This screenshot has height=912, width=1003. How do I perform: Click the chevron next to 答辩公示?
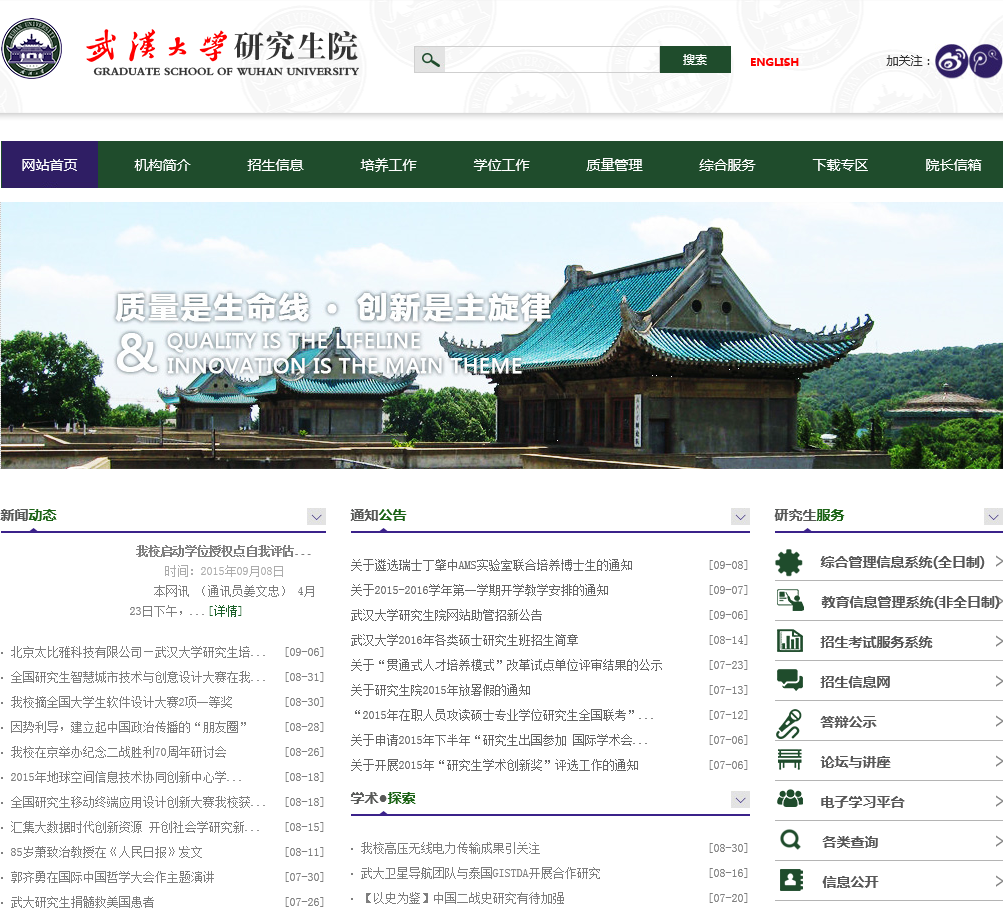click(x=999, y=721)
